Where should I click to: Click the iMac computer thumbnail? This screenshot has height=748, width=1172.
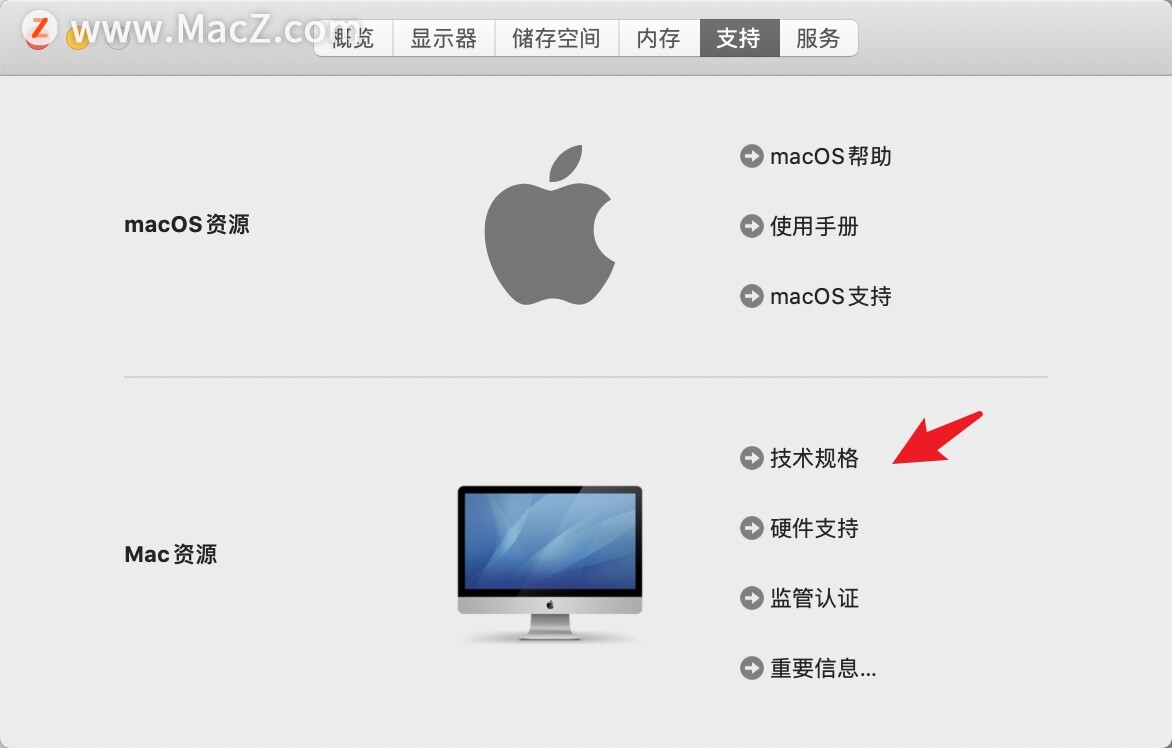point(550,563)
